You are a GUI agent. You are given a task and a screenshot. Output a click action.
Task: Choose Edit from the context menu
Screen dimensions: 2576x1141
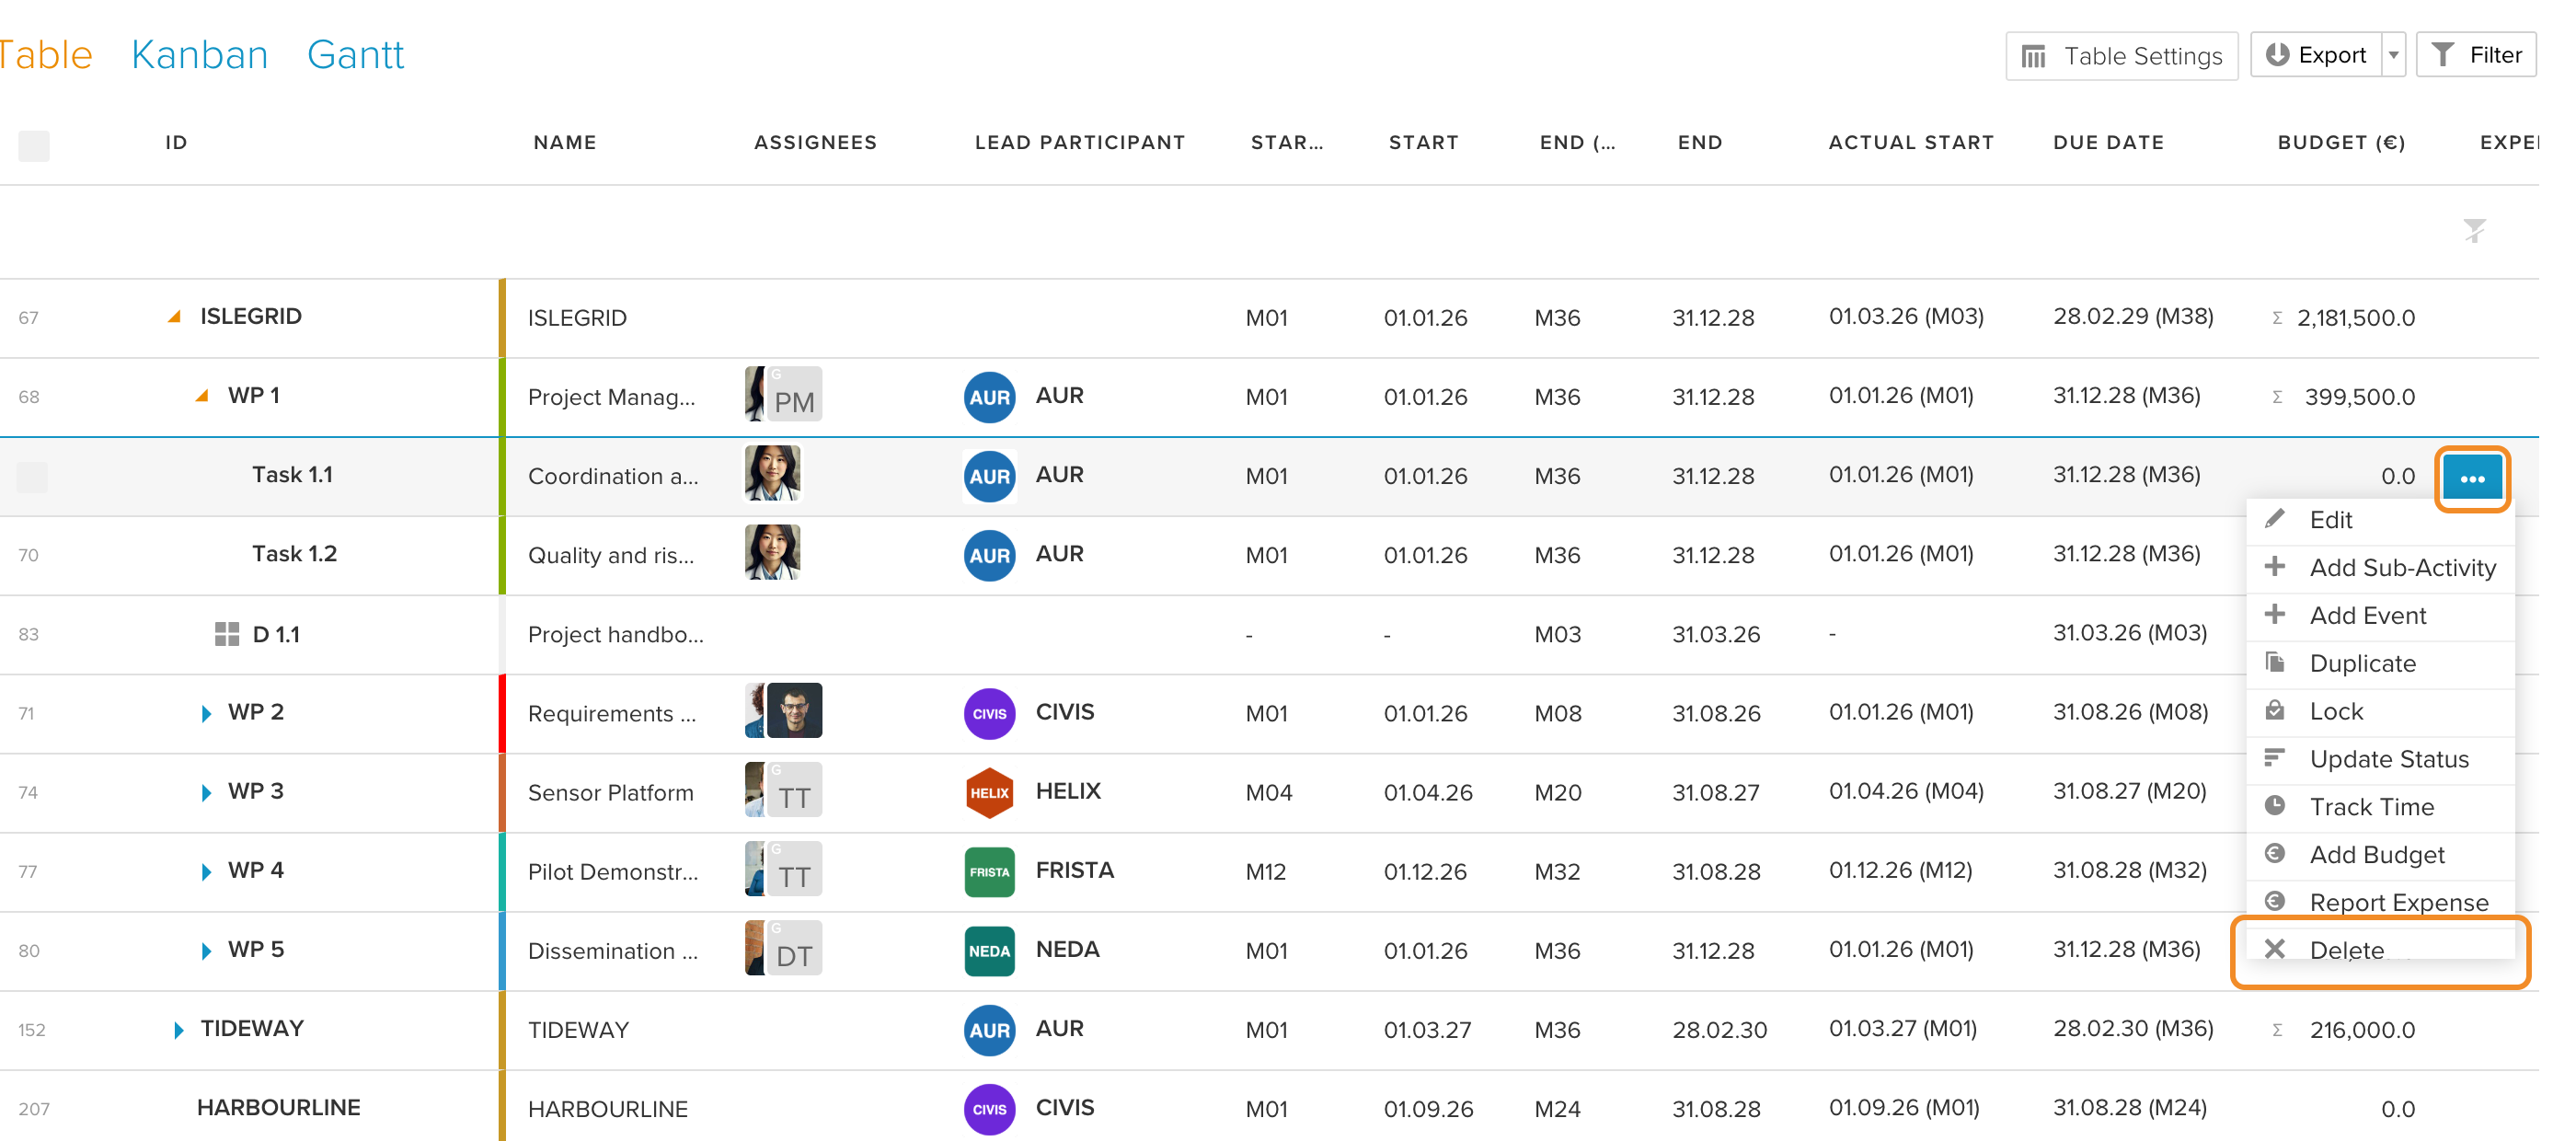point(2379,520)
